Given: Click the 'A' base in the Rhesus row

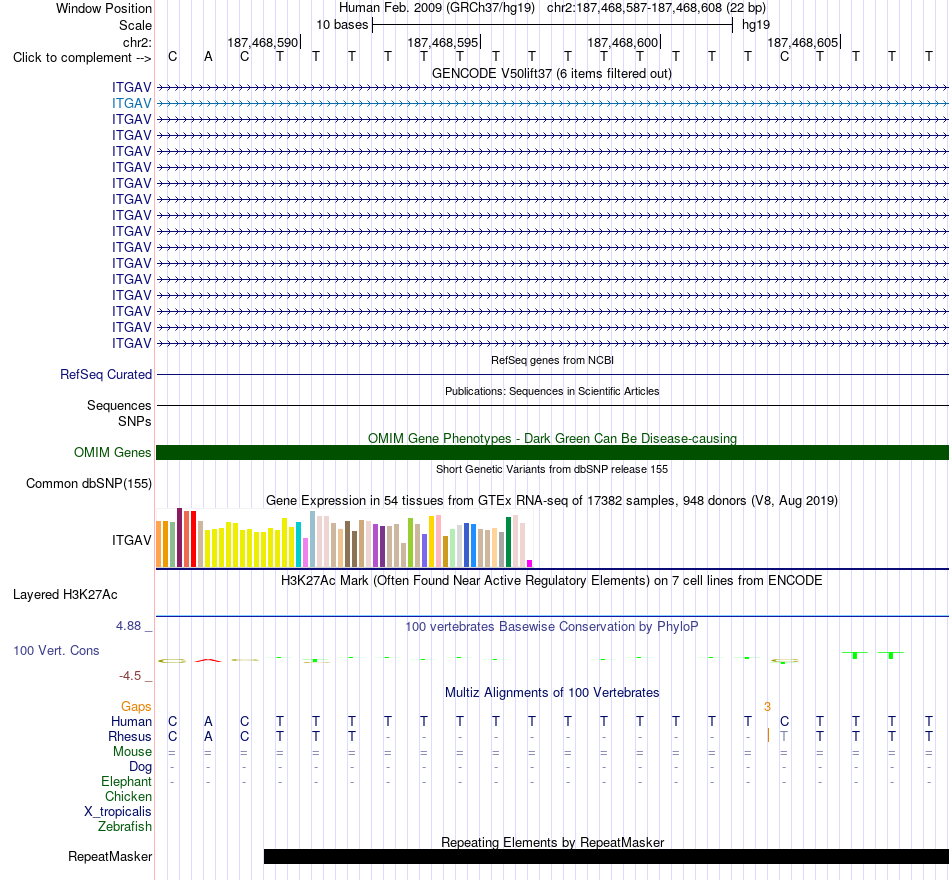Looking at the screenshot, I should [x=208, y=737].
